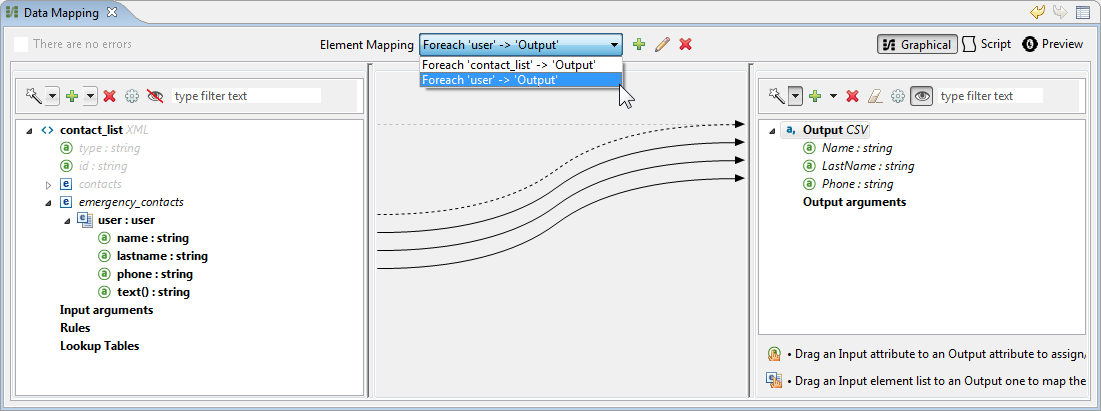Collapse the emergency_contacts node
The width and height of the screenshot is (1101, 411).
point(48,203)
